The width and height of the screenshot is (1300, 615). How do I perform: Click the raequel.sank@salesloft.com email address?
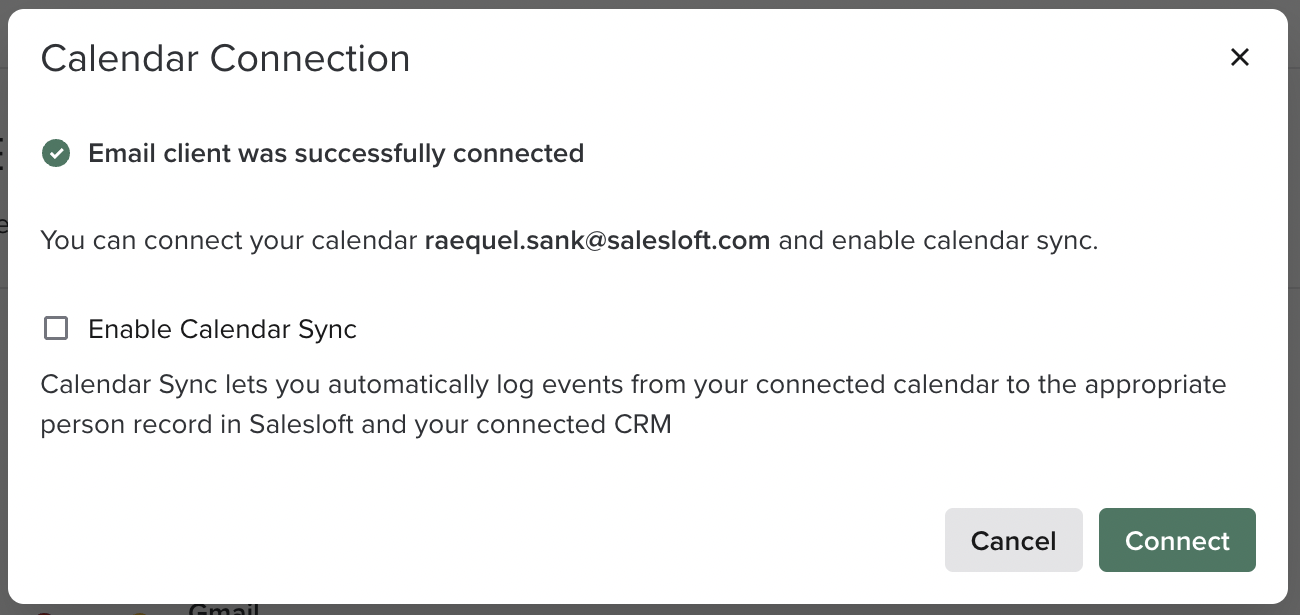coord(597,241)
